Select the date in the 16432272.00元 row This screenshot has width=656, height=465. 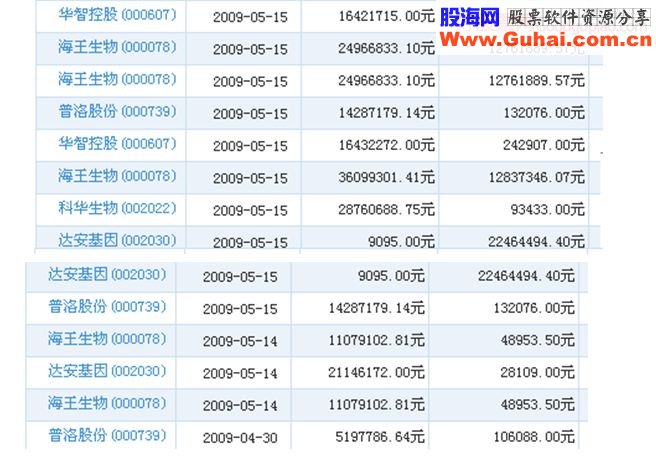coord(250,146)
